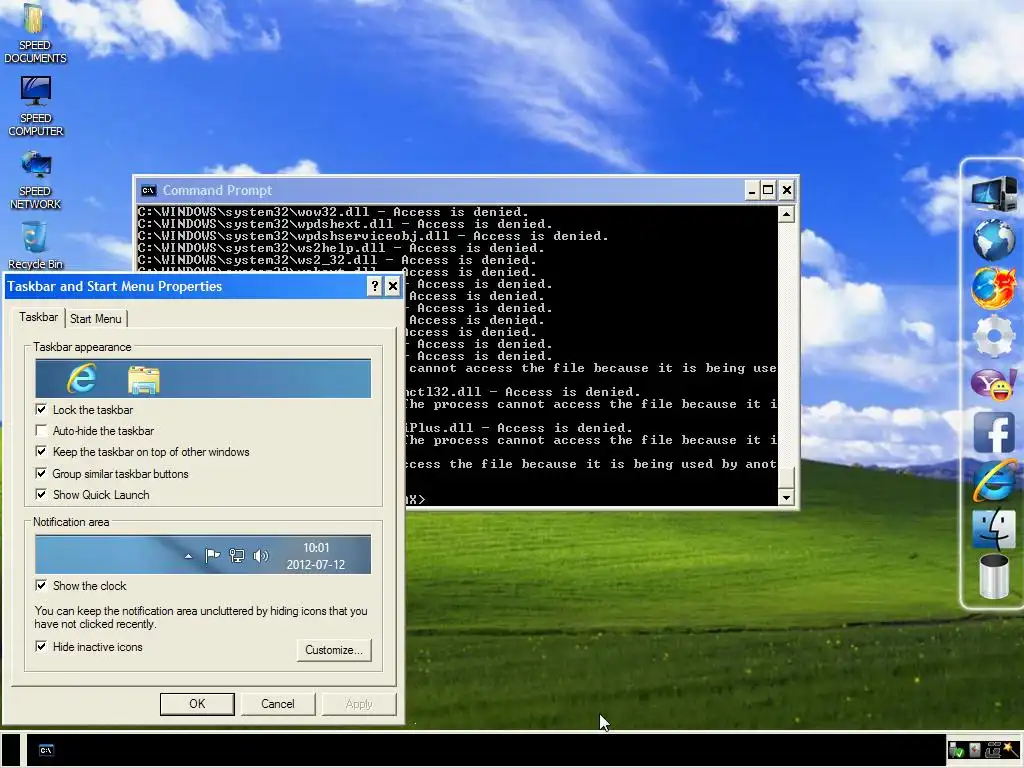Click the folder icon in taskbar appearance preview
Screen dimensions: 1024x768
144,380
